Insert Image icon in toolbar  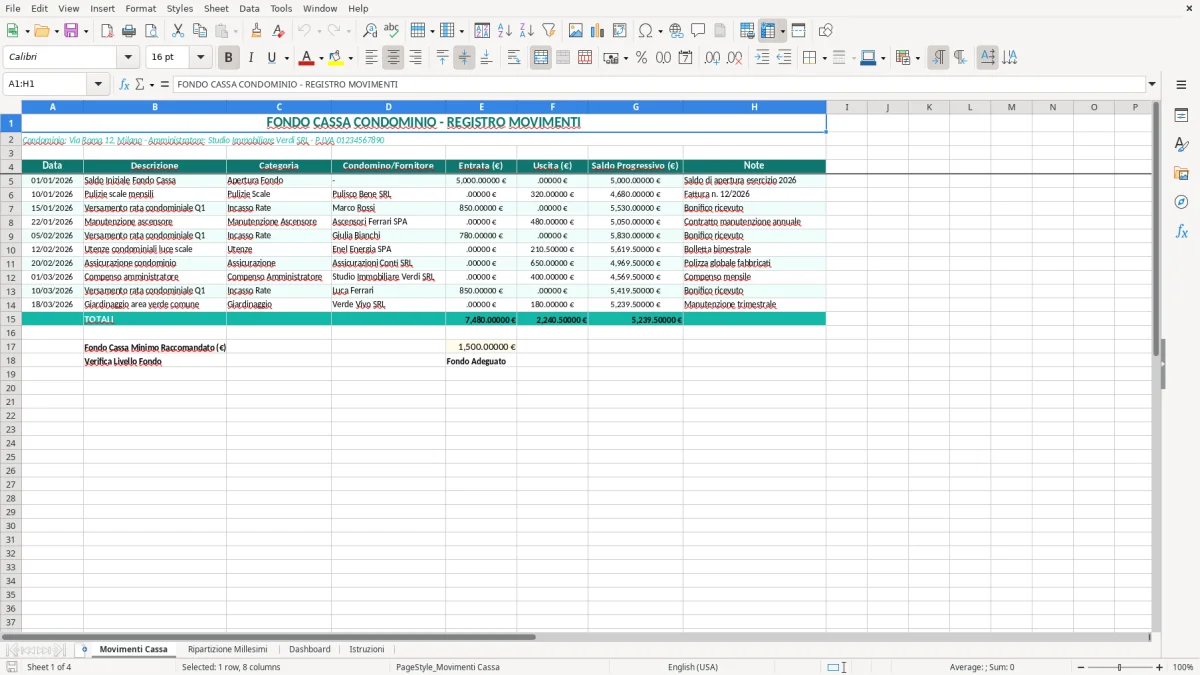[x=576, y=31]
